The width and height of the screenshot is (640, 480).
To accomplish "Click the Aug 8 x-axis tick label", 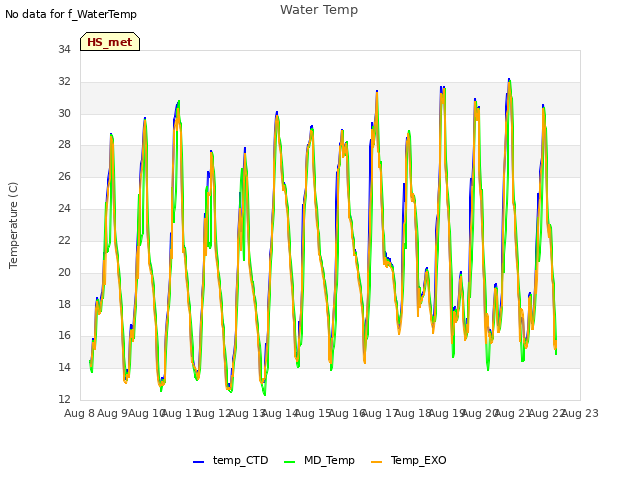I will pos(79,413).
